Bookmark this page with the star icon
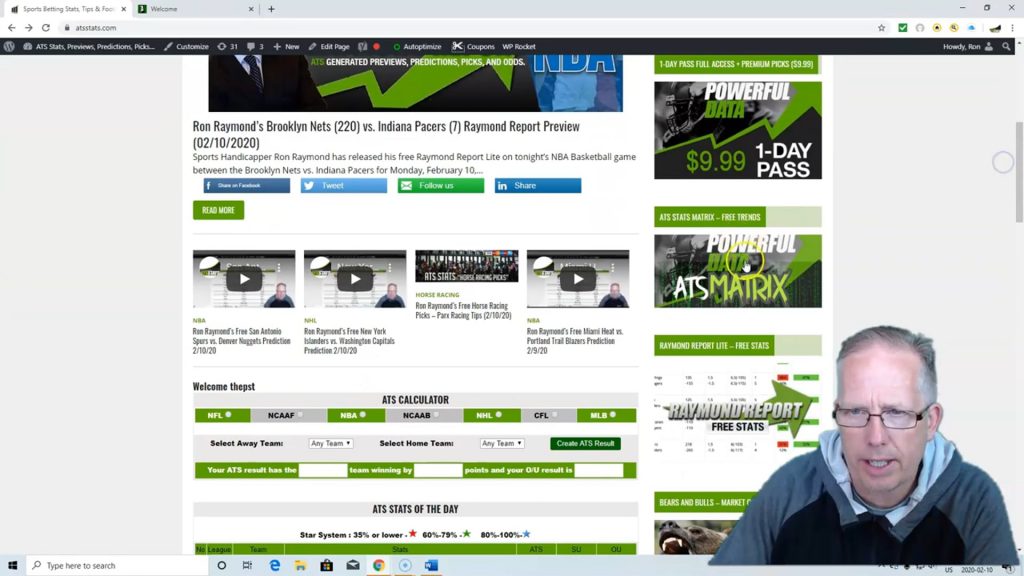 882,27
